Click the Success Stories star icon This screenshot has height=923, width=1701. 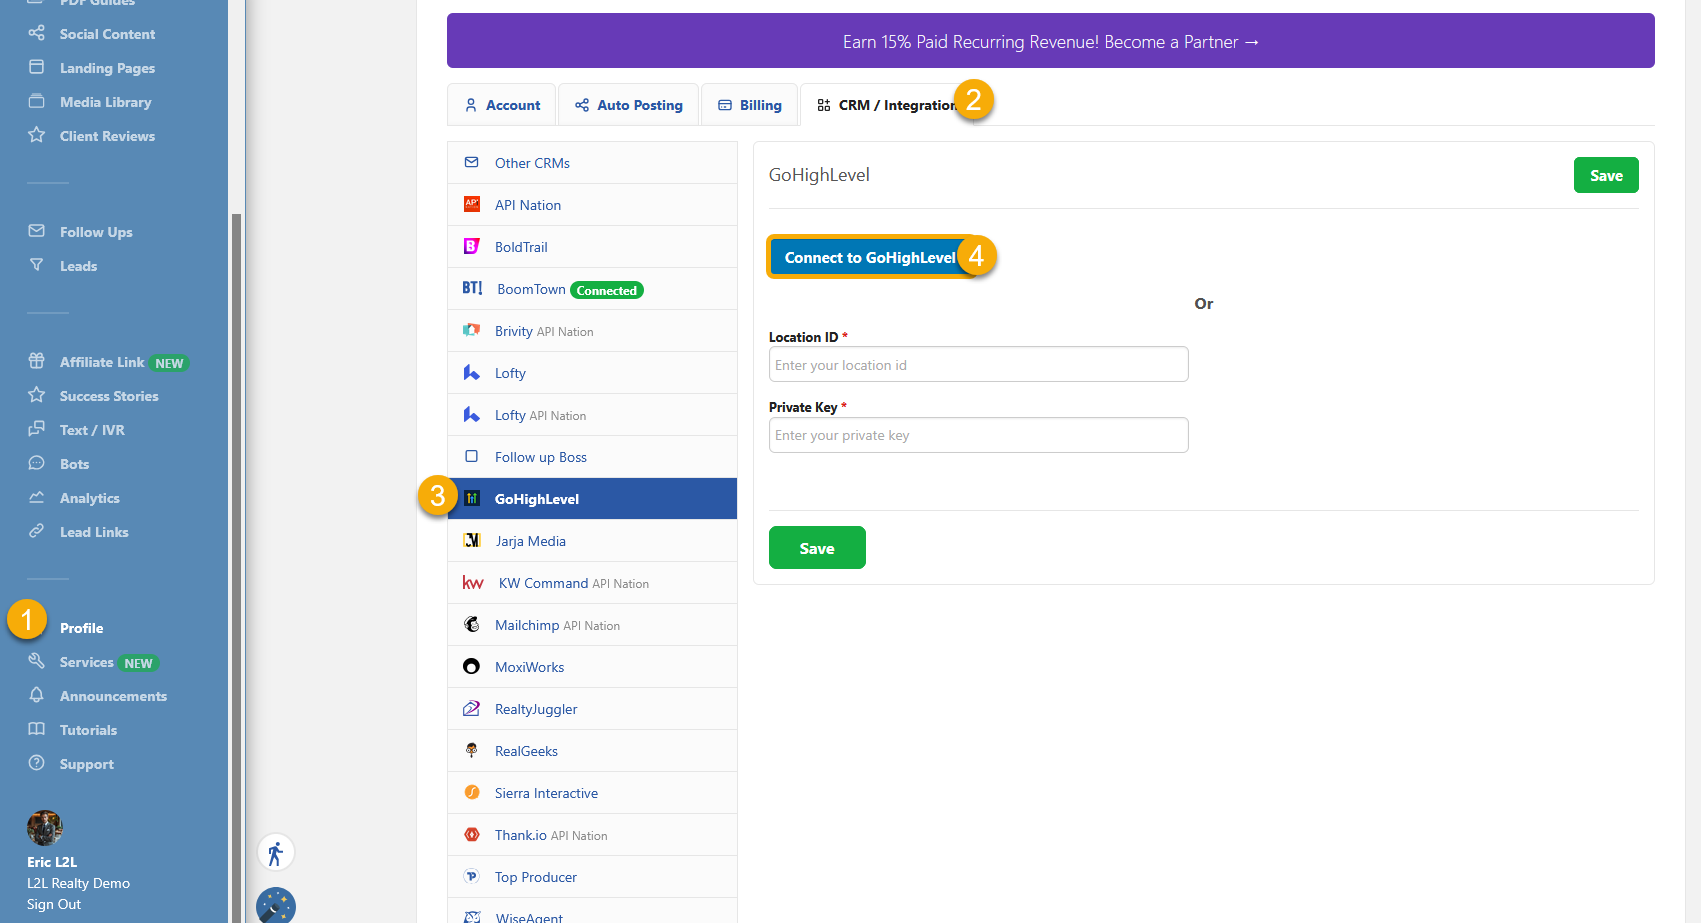(37, 395)
